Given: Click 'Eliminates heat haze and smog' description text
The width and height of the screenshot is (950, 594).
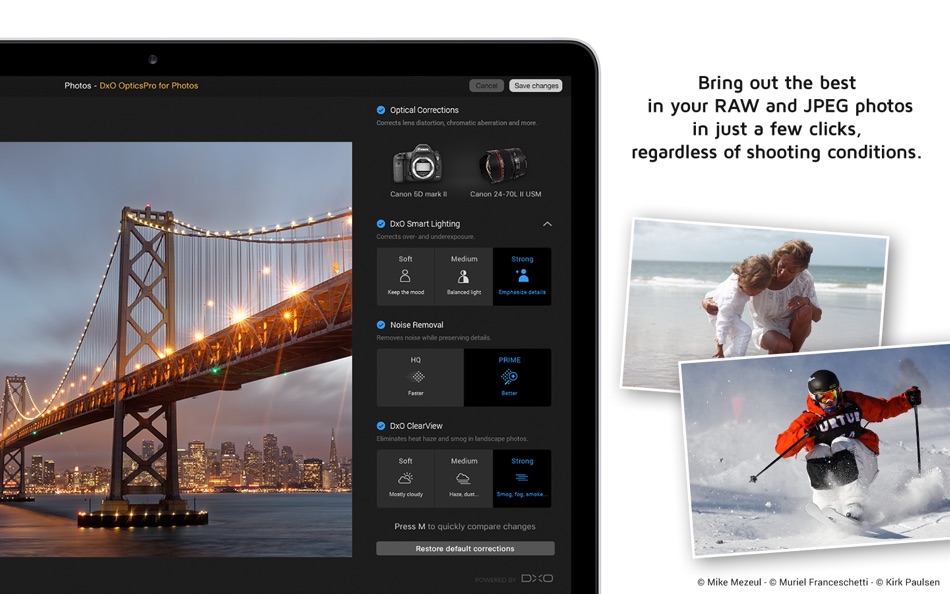Looking at the screenshot, I should point(451,438).
